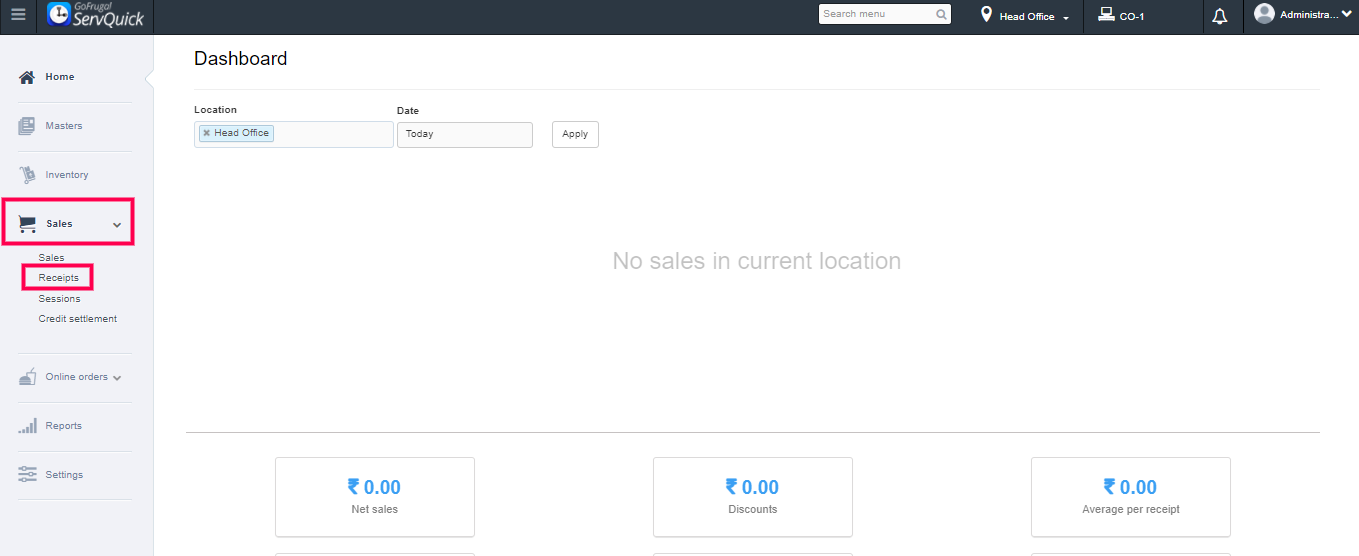This screenshot has height=556, width=1359.
Task: Click the Date field showing Today
Action: [x=464, y=134]
